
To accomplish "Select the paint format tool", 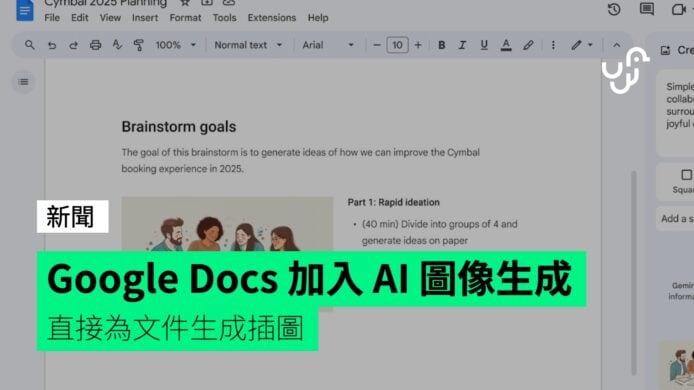I will [x=139, y=45].
